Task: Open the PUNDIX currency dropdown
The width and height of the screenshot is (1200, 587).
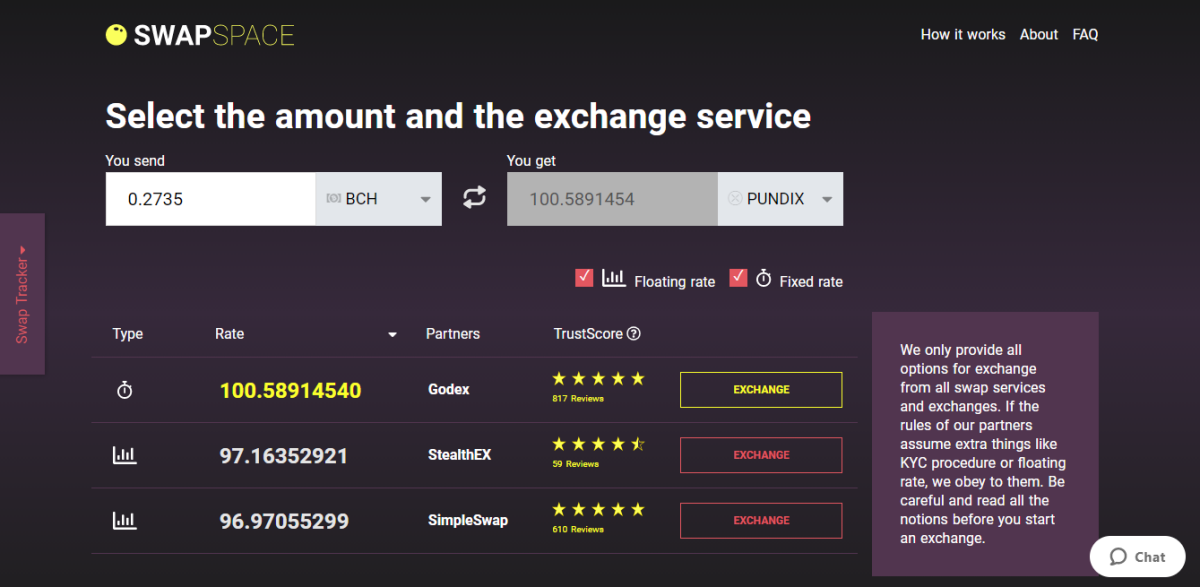Action: [x=827, y=198]
